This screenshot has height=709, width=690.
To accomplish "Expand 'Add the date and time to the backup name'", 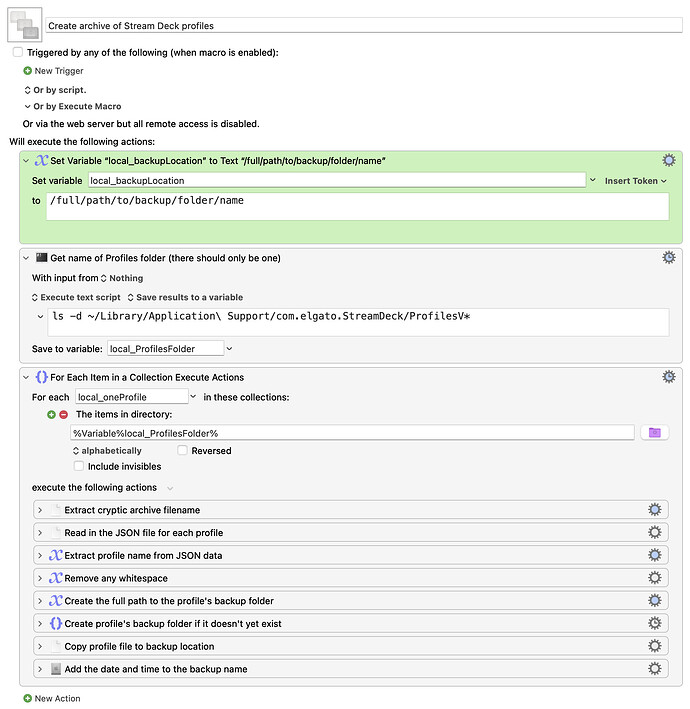I will tap(40, 669).
